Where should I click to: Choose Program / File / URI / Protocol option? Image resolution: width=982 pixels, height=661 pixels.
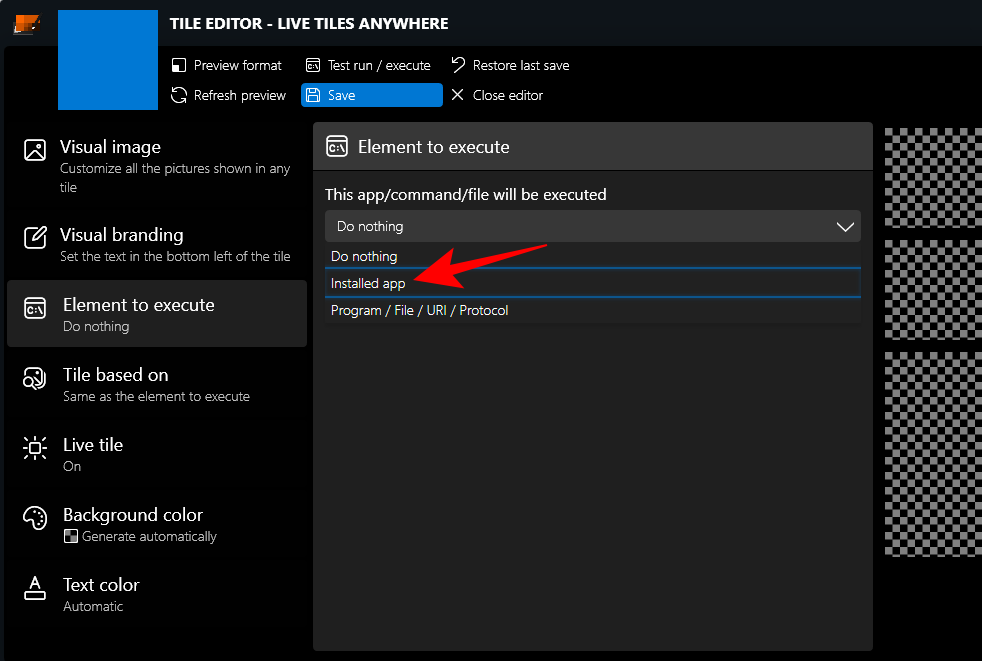tap(419, 310)
